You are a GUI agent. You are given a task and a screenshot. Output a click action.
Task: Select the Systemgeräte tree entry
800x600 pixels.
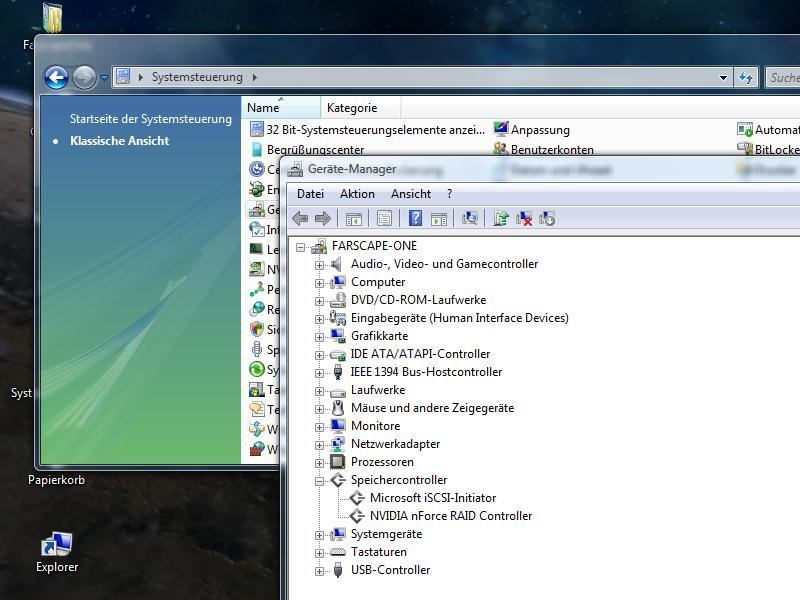pos(386,534)
